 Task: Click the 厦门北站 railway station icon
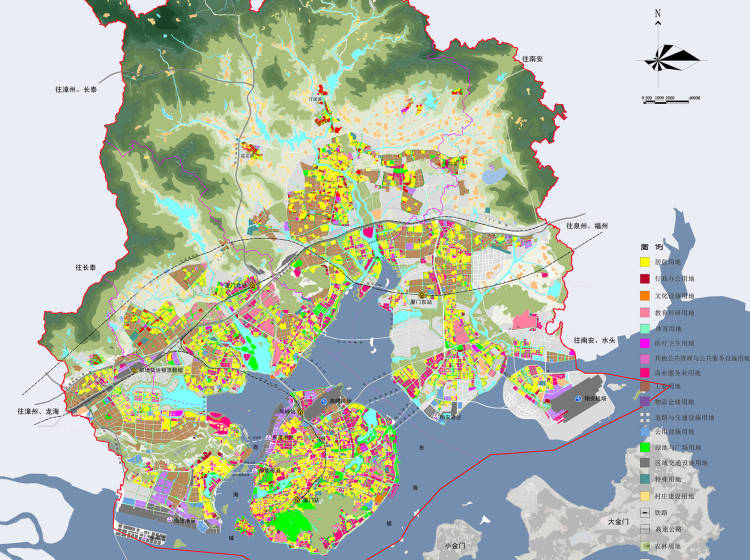pos(252,285)
